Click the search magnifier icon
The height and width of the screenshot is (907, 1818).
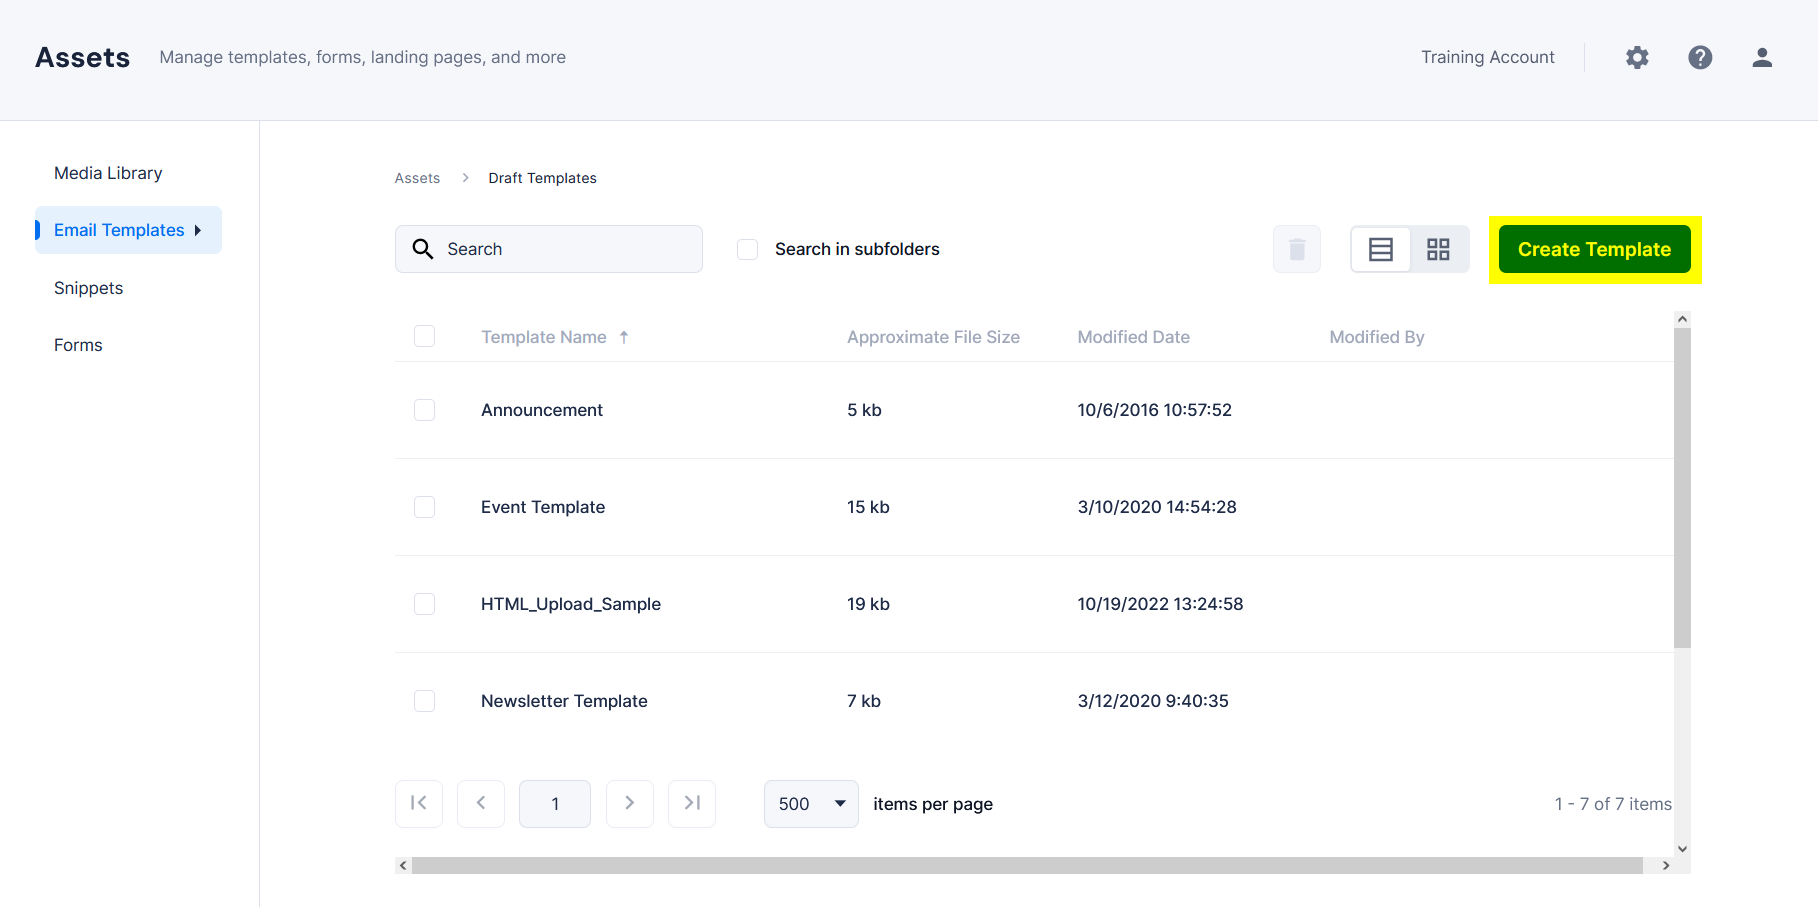coord(423,249)
